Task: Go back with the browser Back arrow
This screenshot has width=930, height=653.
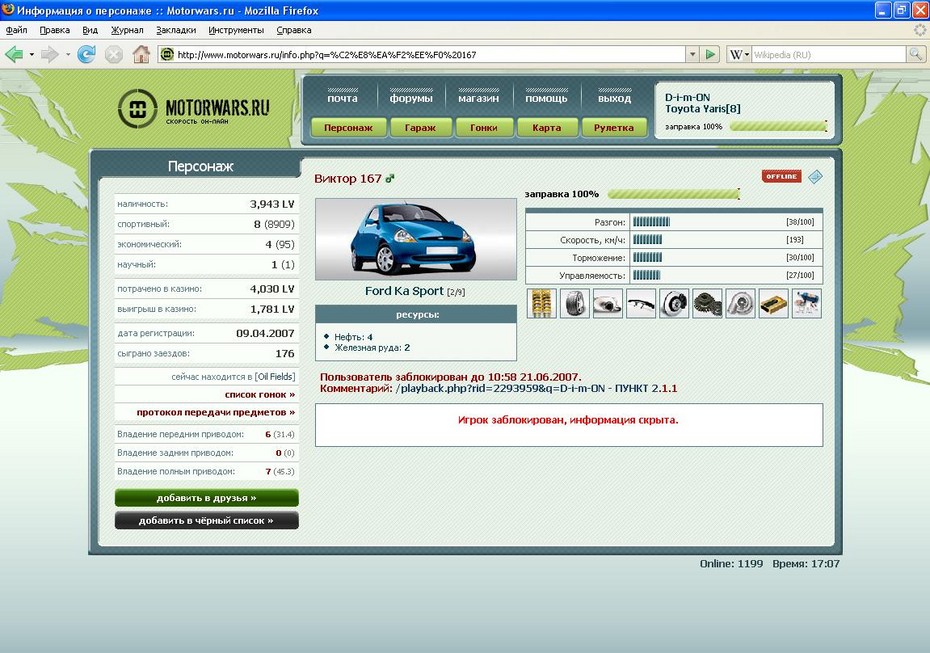Action: tap(14, 55)
